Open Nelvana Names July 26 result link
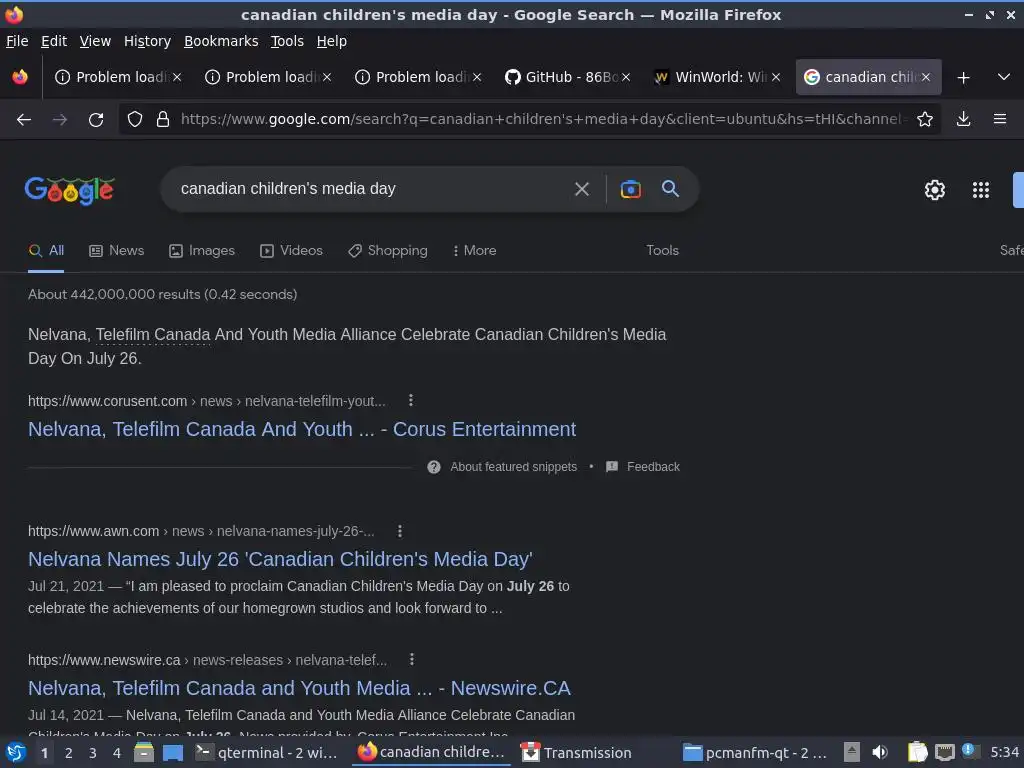This screenshot has width=1024, height=768. tap(280, 560)
